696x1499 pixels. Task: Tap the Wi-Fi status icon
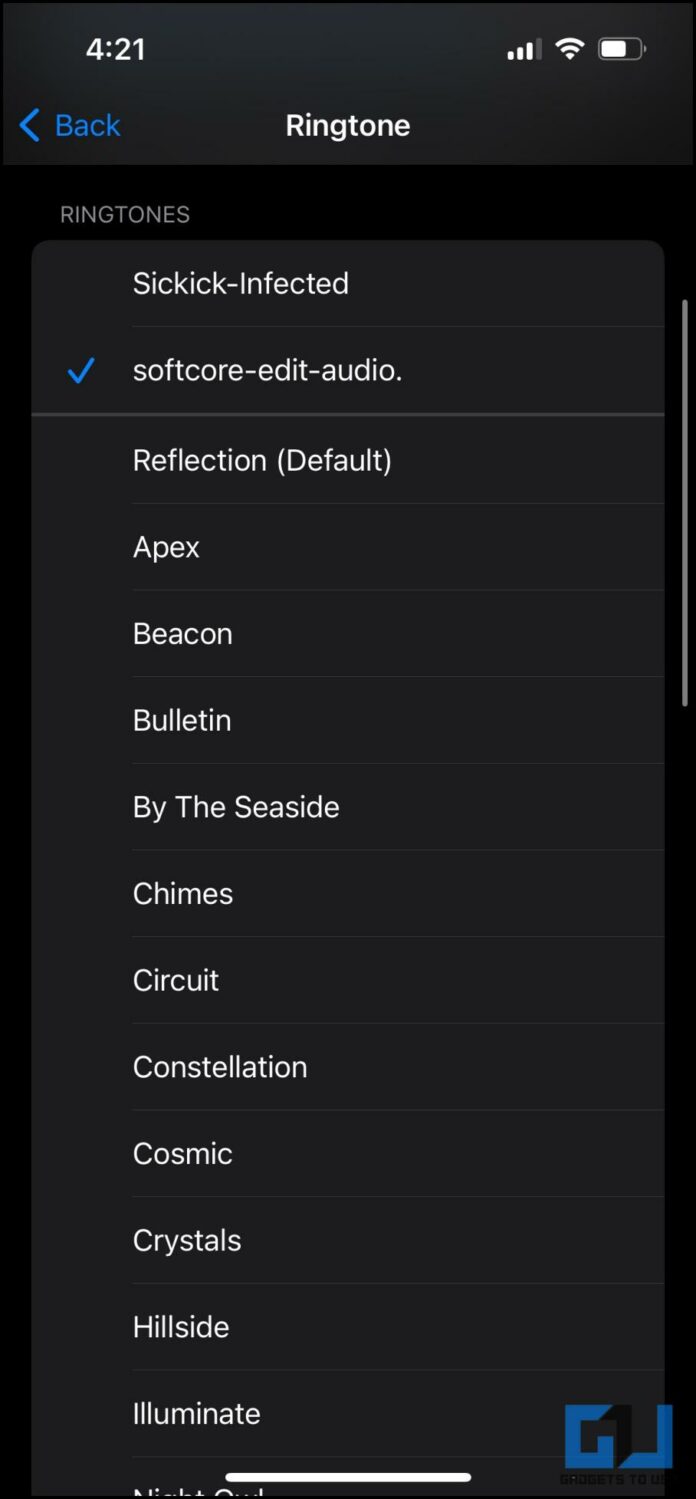(569, 49)
